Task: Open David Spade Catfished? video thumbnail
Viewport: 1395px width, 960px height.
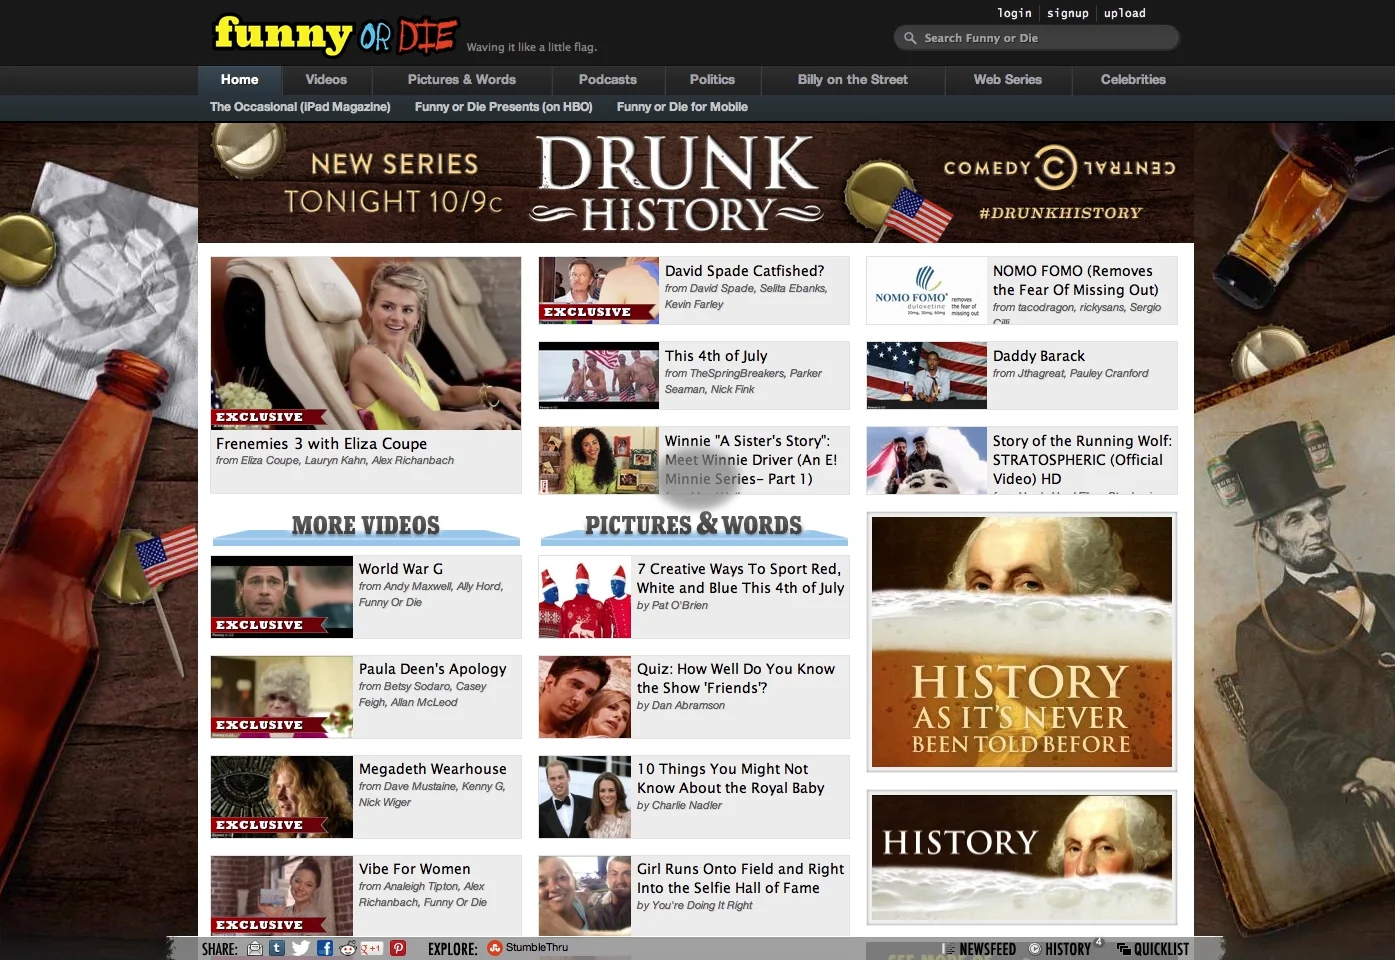Action: tap(599, 290)
